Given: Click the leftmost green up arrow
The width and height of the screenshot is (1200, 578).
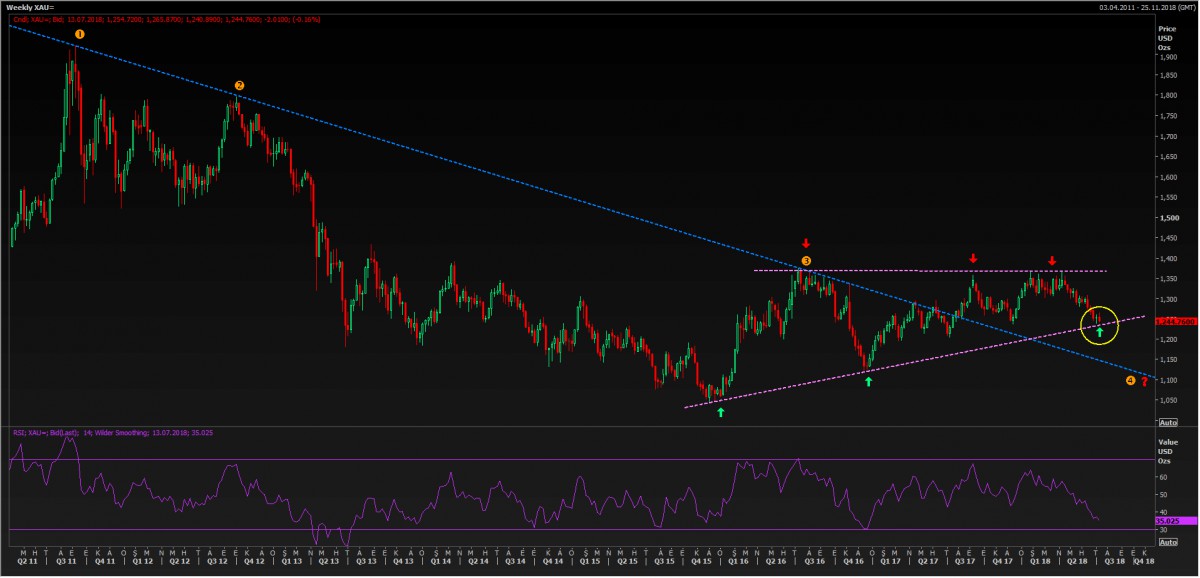Looking at the screenshot, I should 720,411.
